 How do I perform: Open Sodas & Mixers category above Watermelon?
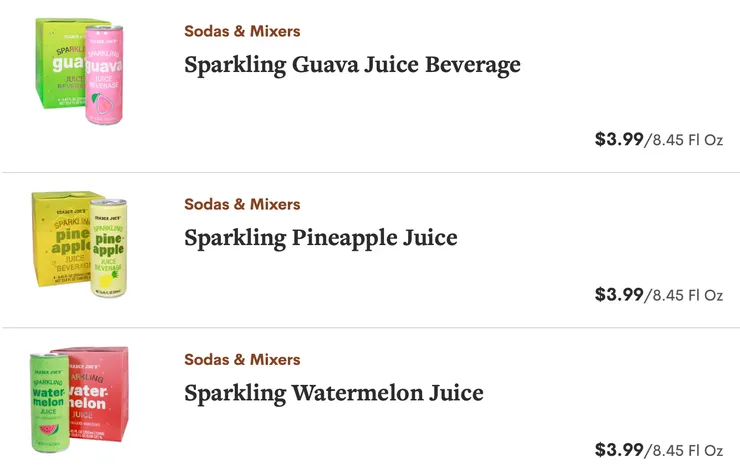242,359
